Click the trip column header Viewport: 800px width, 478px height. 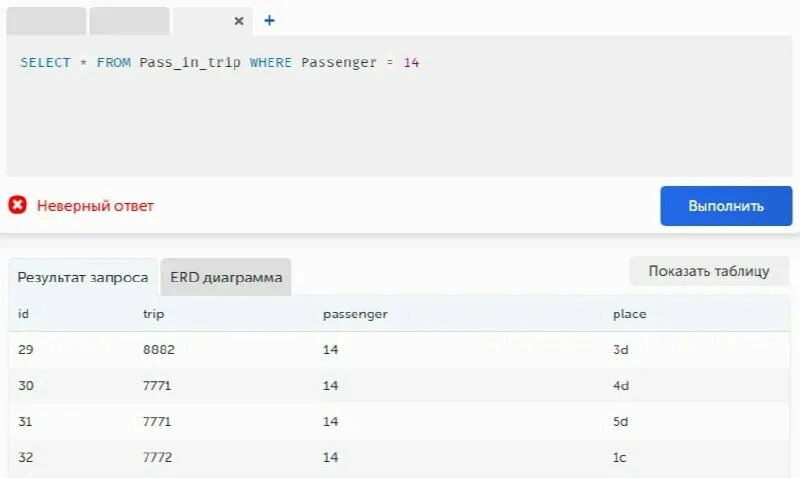(153, 314)
